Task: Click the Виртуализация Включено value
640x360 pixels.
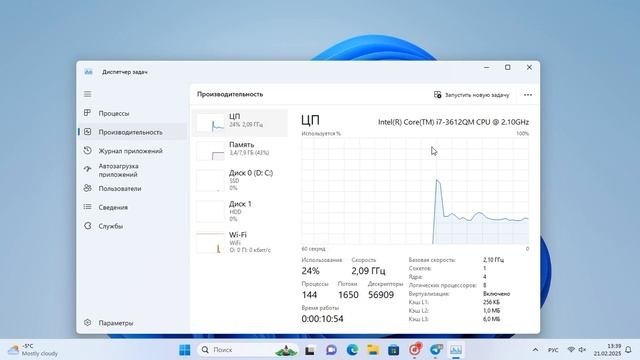Action: 496,294
